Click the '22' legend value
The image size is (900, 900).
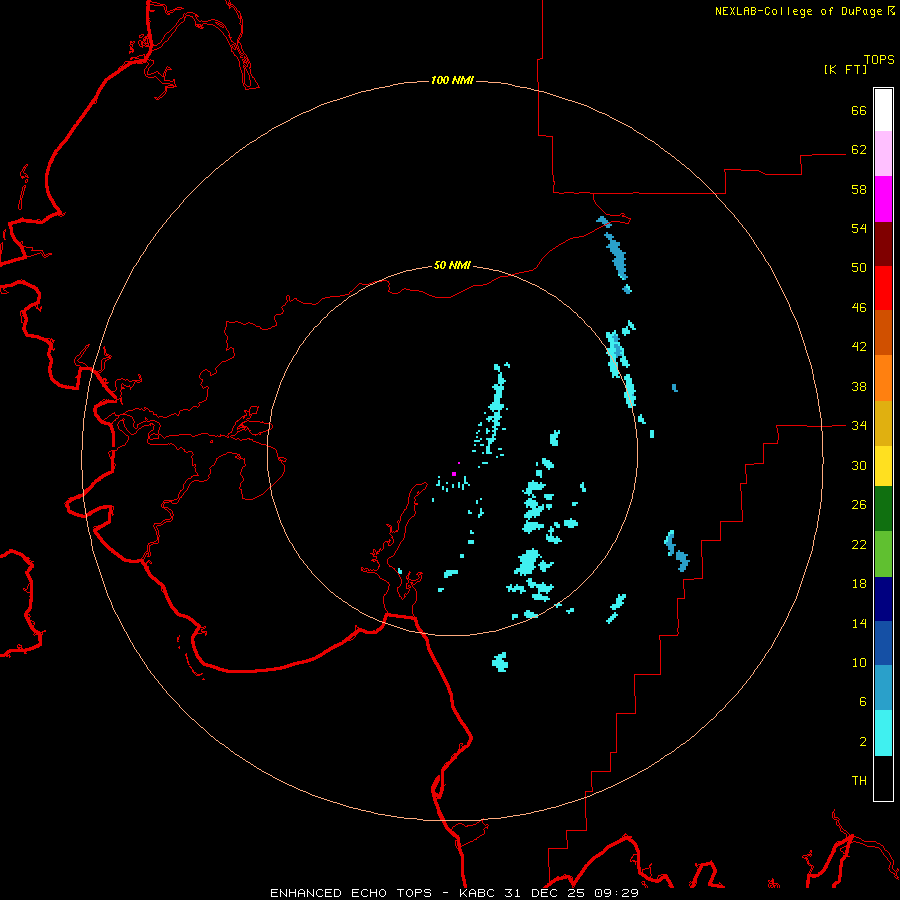click(859, 545)
